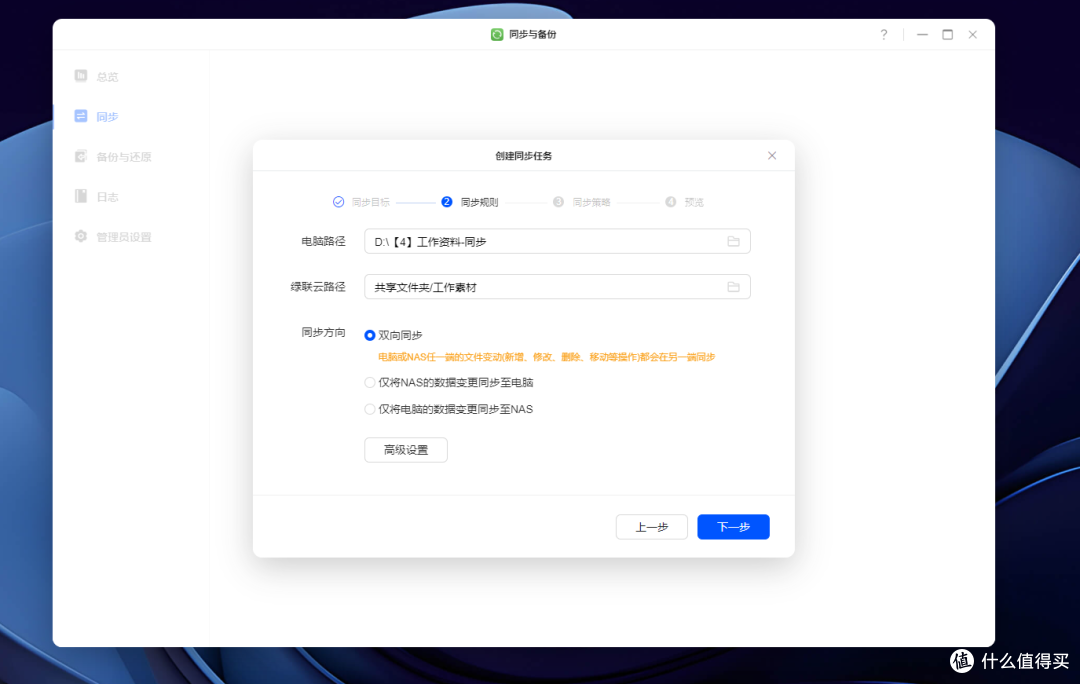Select 仅将NAS的数据变更同步至电脑 radio option
The width and height of the screenshot is (1080, 684).
tap(370, 382)
